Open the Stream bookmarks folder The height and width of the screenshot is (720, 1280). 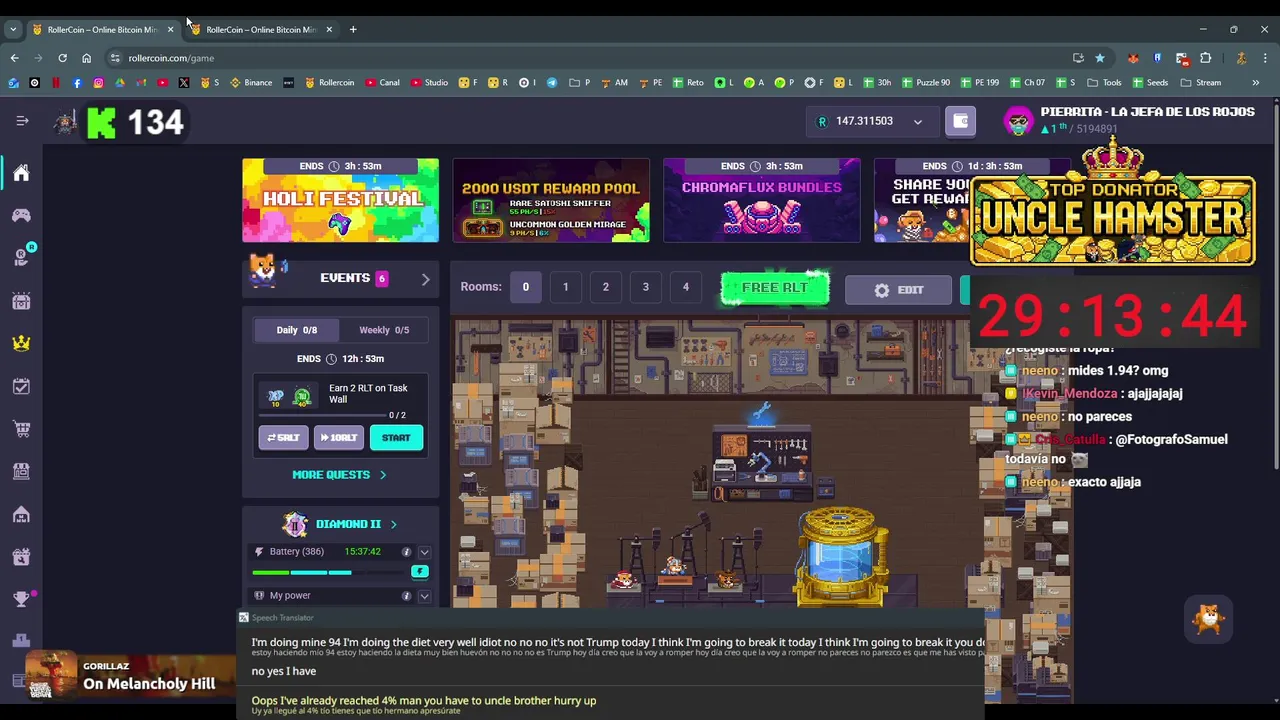[x=1200, y=83]
